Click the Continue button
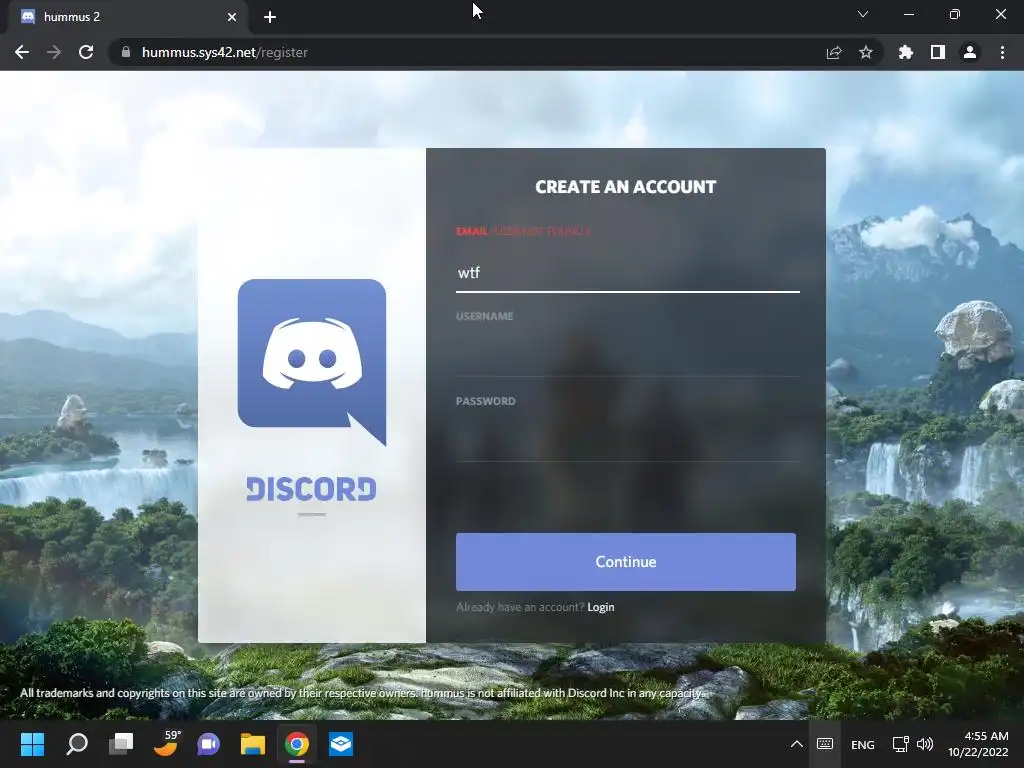The width and height of the screenshot is (1024, 768). [x=626, y=562]
